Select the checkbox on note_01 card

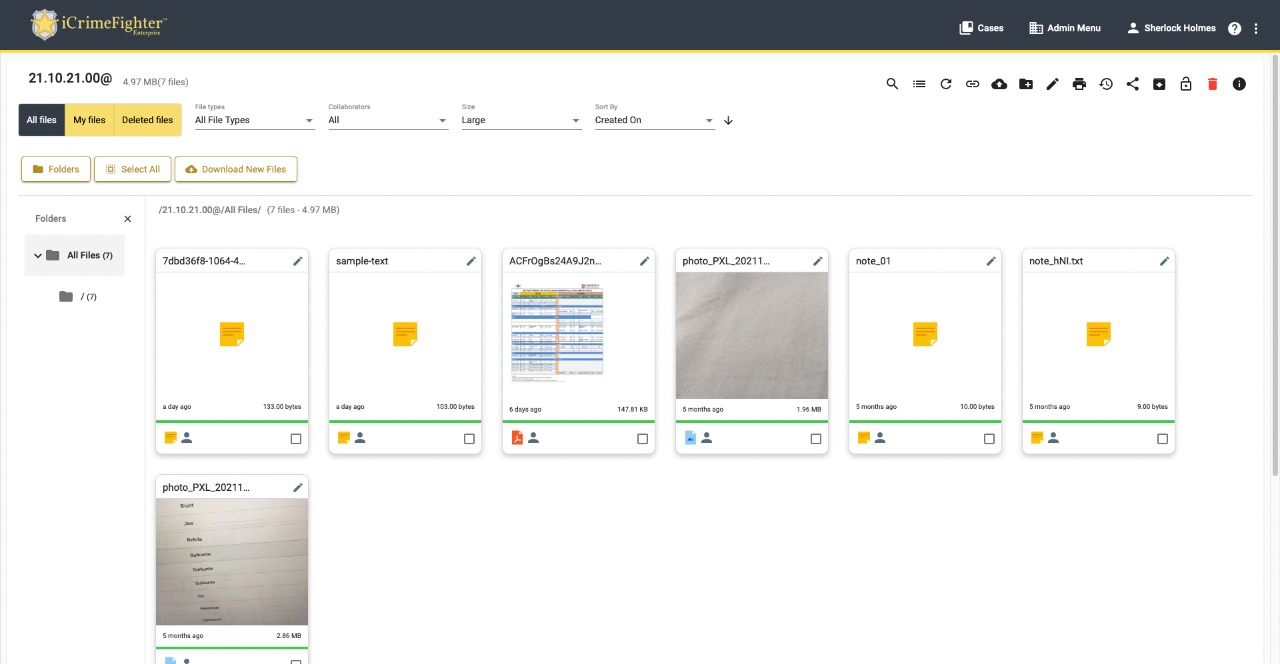(x=989, y=439)
